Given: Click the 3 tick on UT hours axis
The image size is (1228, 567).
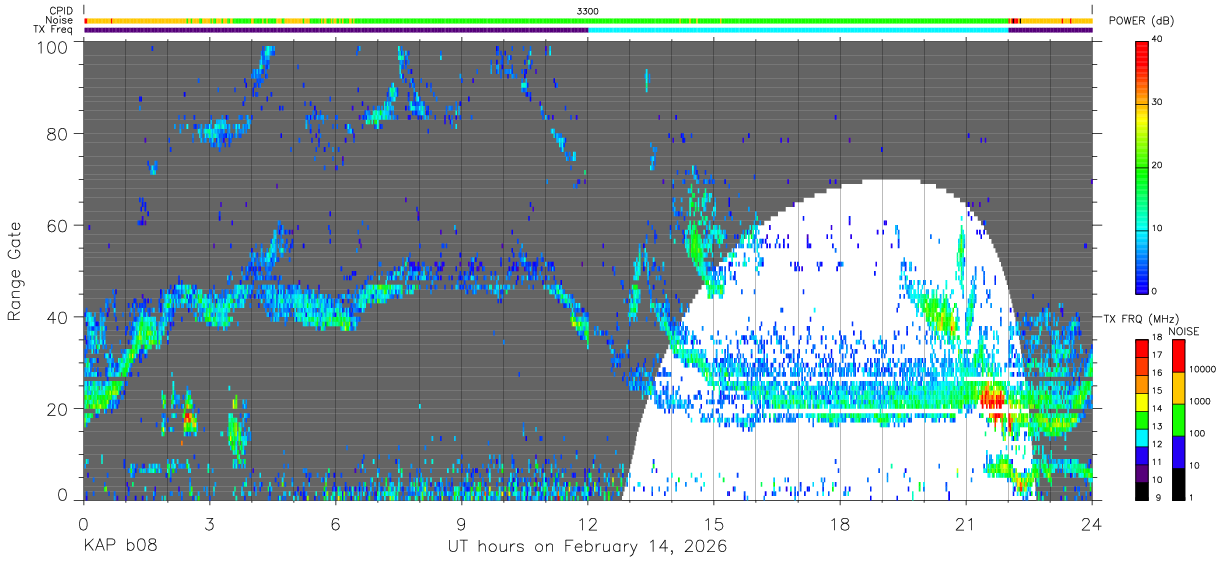Looking at the screenshot, I should point(210,522).
